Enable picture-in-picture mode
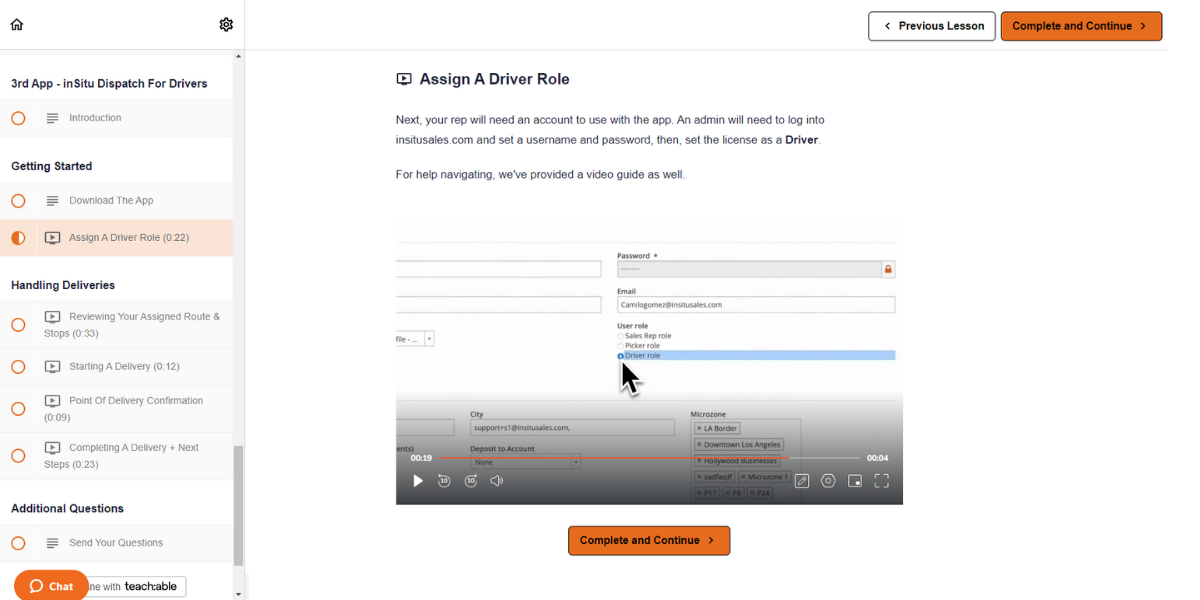Viewport: 1200px width, 600px height. pyautogui.click(x=855, y=481)
